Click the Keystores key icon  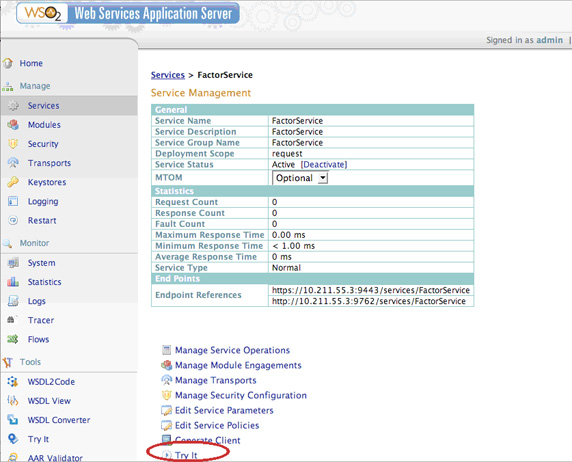(x=13, y=182)
